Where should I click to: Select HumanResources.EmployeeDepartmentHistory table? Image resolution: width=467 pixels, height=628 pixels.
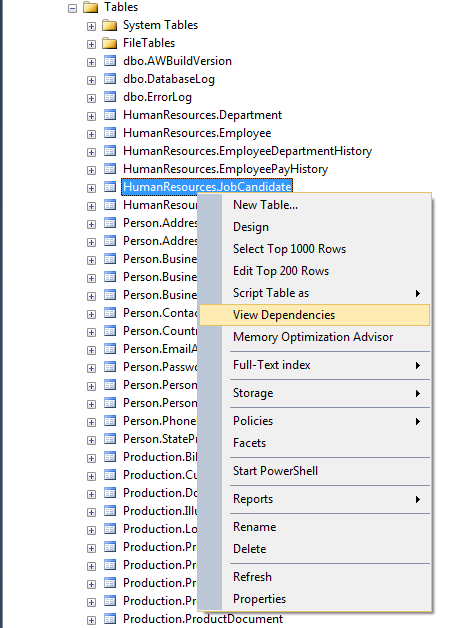[x=248, y=151]
